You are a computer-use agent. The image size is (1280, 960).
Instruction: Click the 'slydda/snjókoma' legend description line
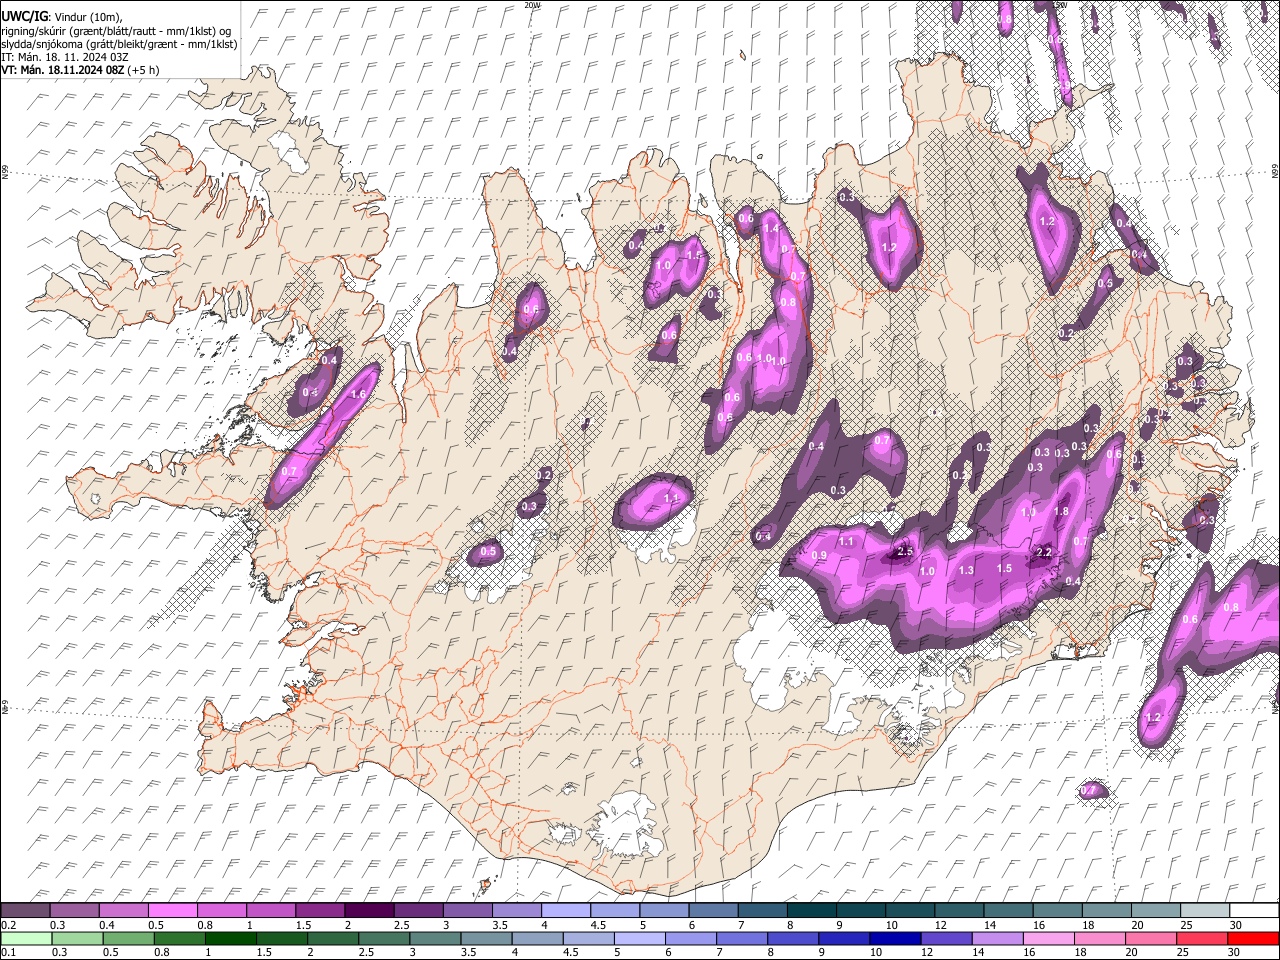pos(120,44)
